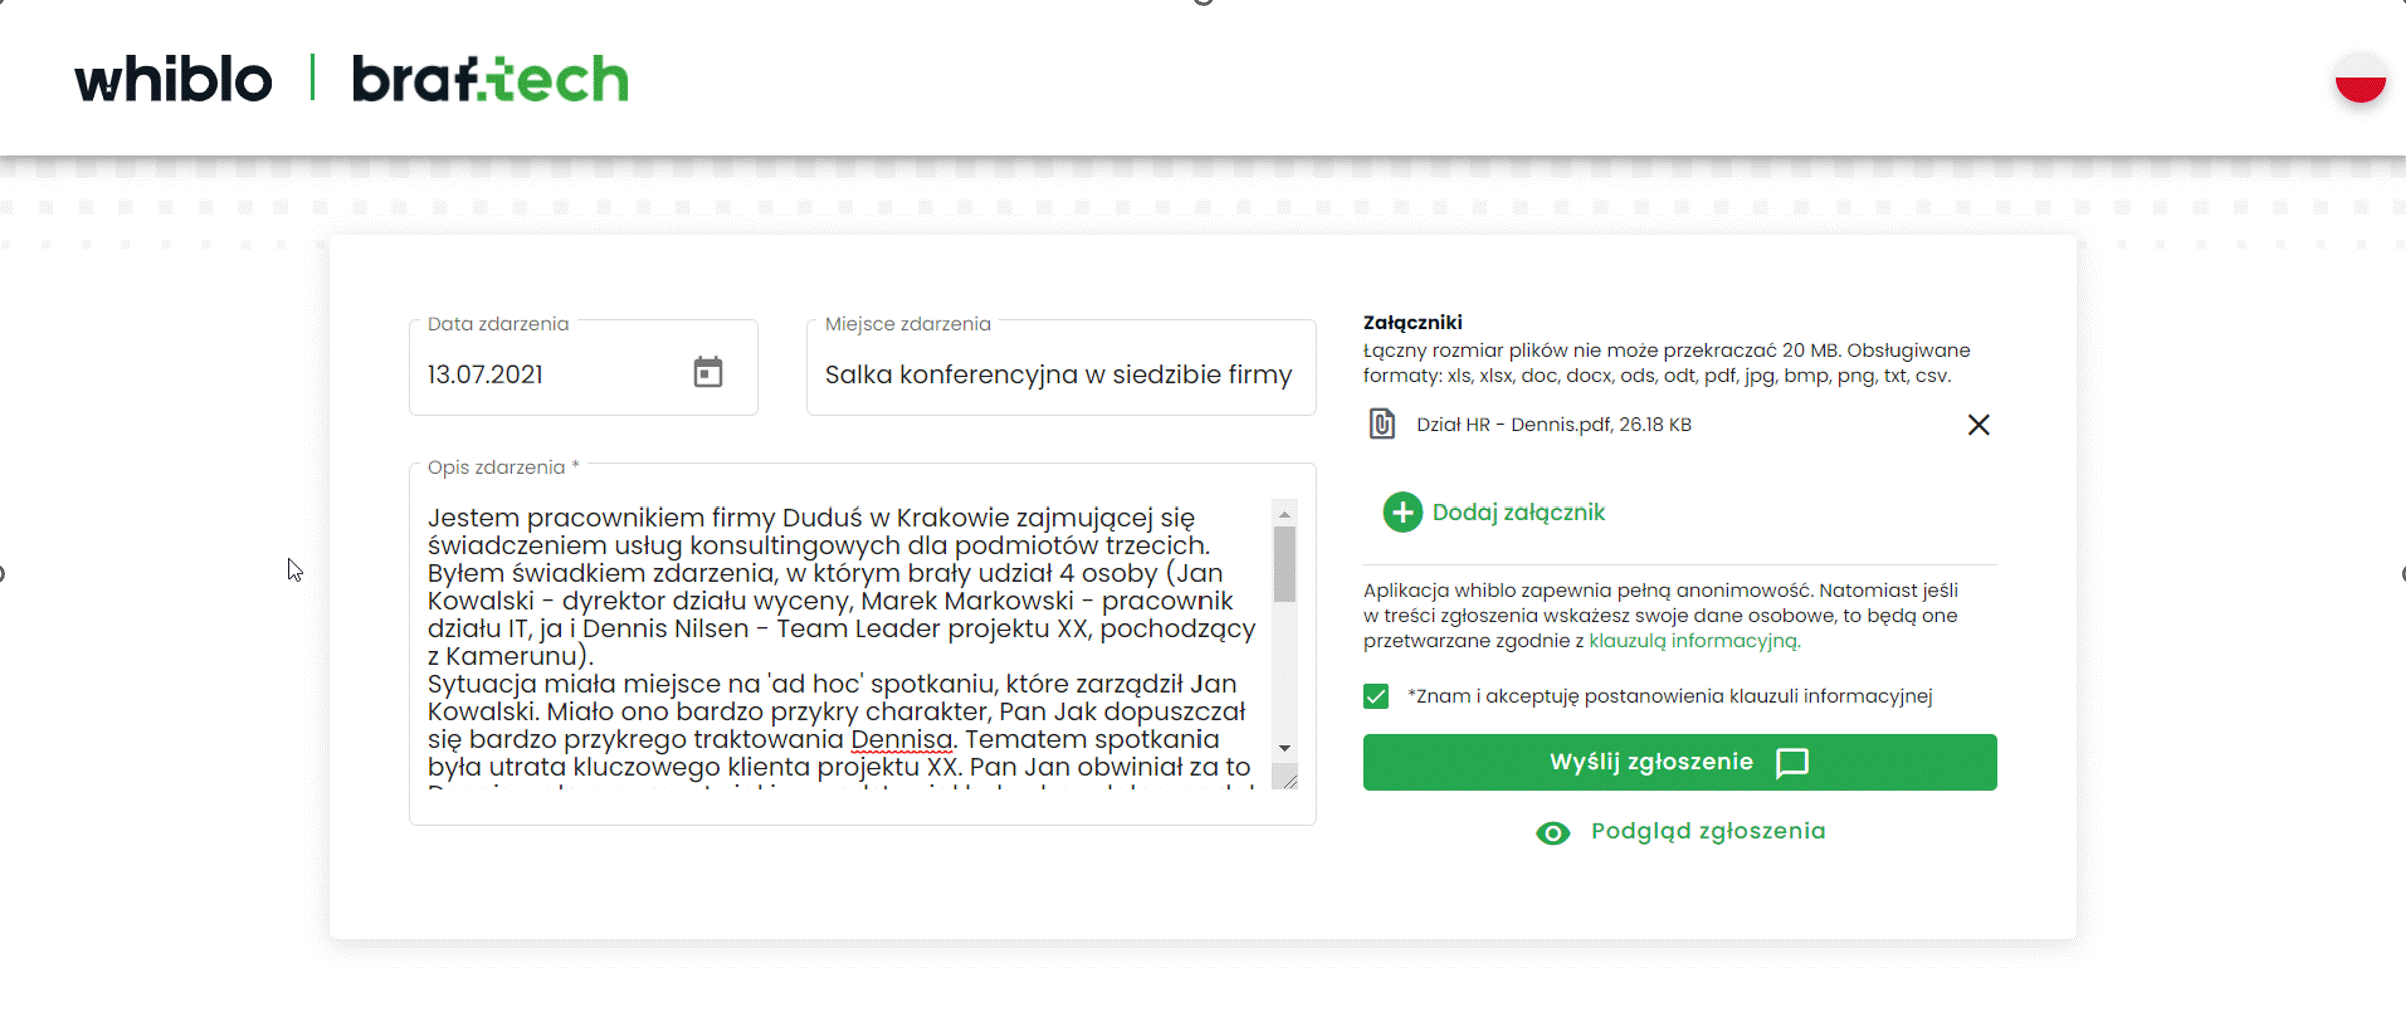Click scroll-down arrow in description box
The width and height of the screenshot is (2406, 1014).
tap(1285, 748)
